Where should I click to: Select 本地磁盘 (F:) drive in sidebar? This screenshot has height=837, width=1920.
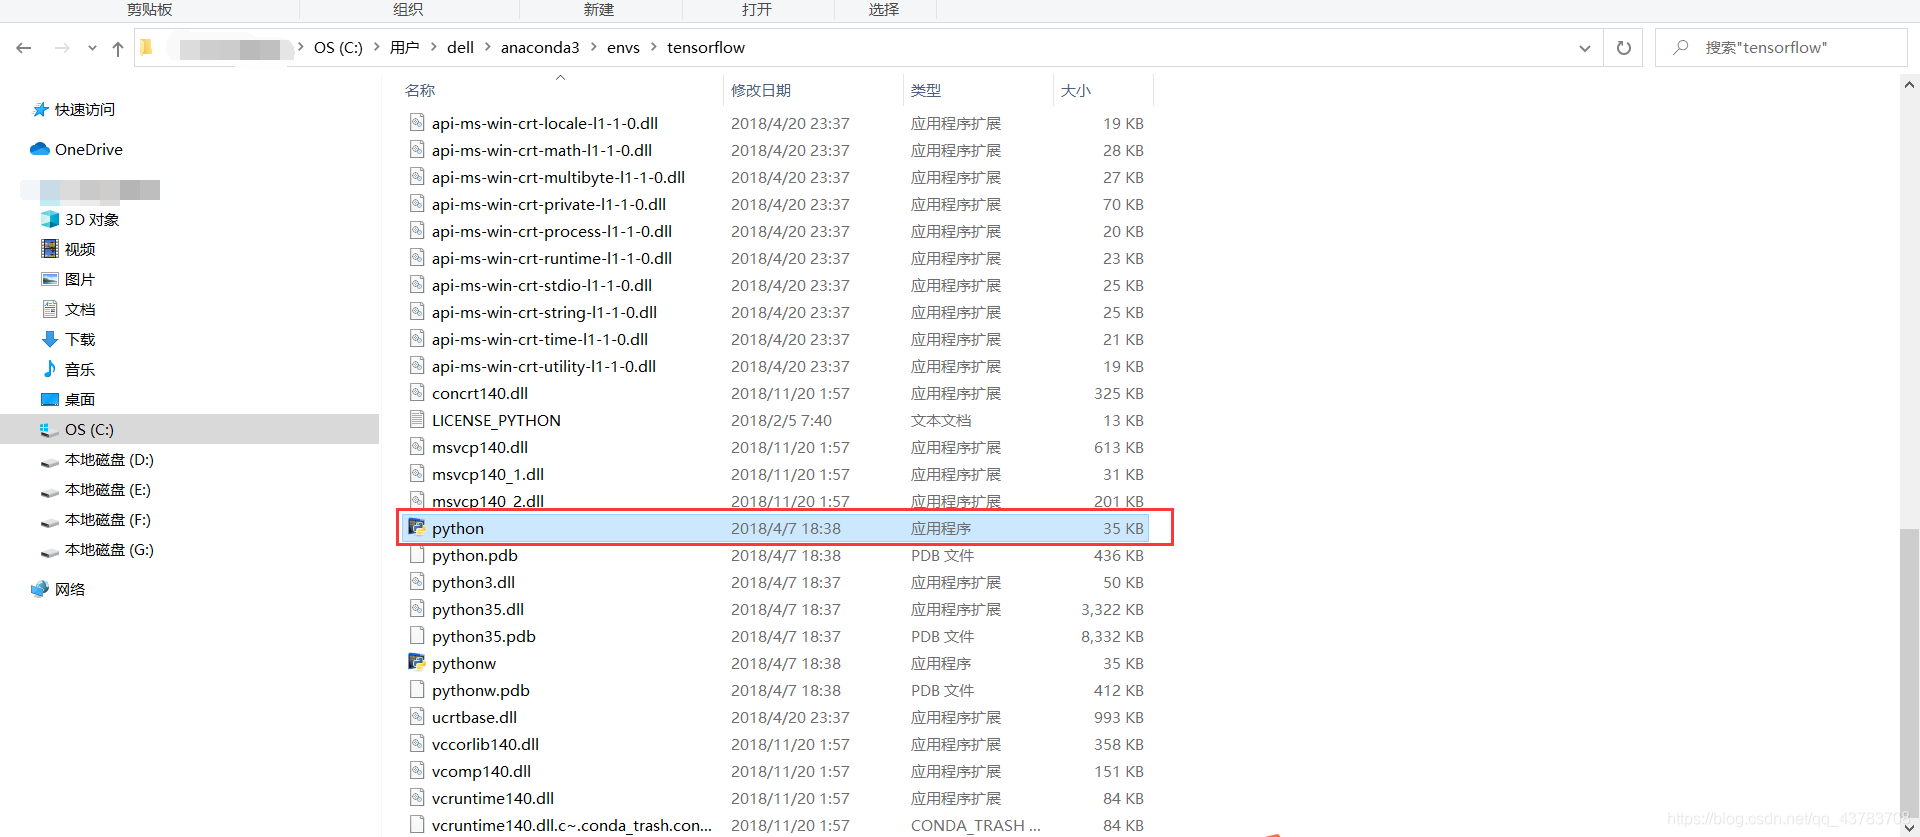pyautogui.click(x=108, y=520)
